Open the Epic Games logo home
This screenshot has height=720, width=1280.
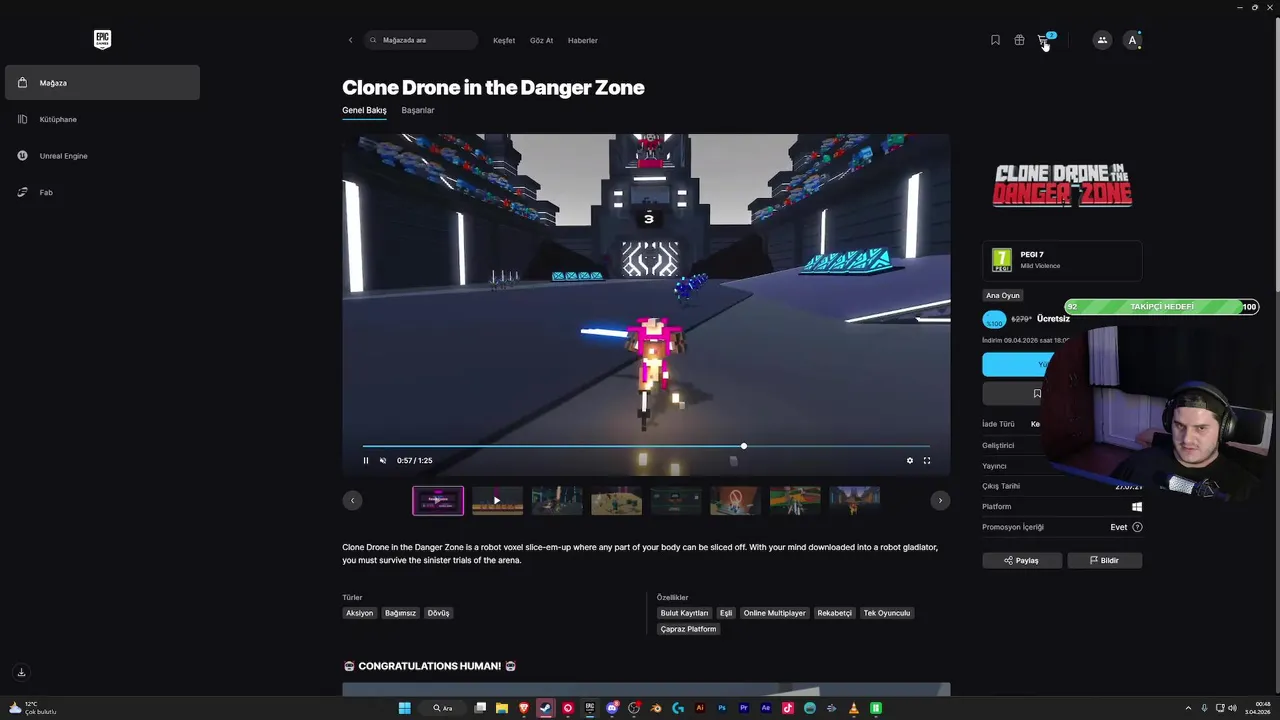102,40
